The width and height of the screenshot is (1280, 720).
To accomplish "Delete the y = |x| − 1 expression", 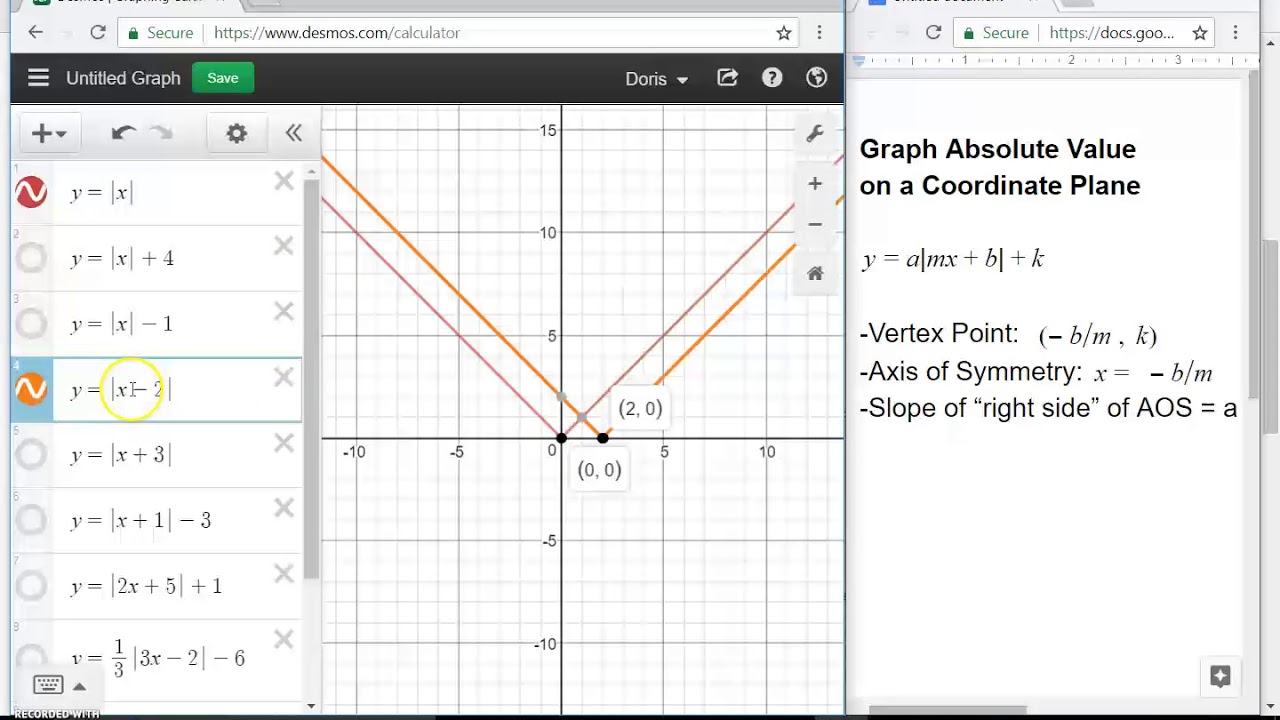I will [284, 312].
